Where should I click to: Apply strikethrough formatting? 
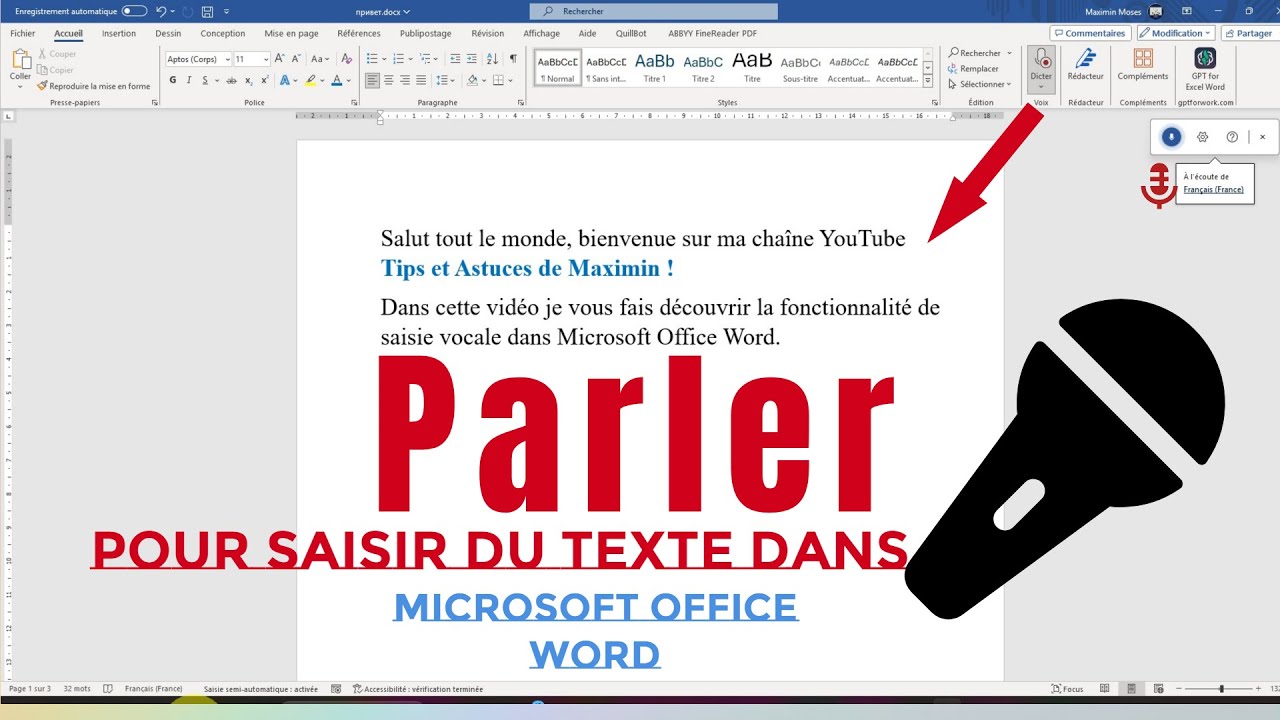click(x=231, y=80)
